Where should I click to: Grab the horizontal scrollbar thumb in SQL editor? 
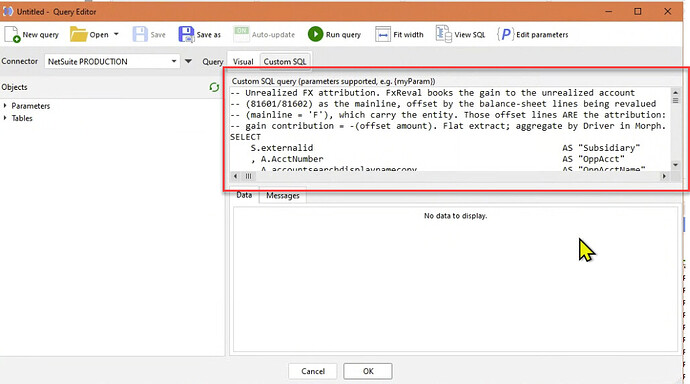[249, 176]
